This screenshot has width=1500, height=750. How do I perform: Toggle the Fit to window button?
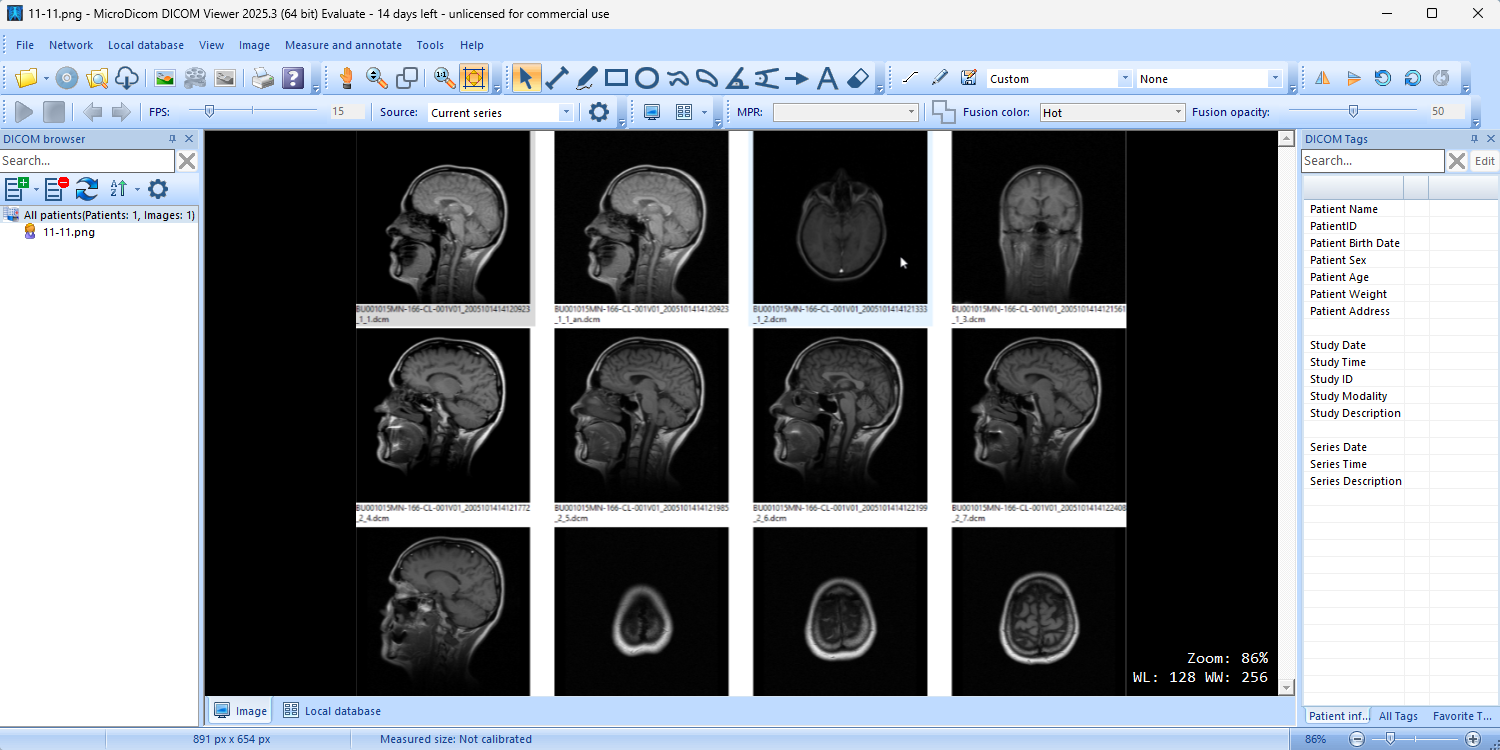tap(473, 78)
